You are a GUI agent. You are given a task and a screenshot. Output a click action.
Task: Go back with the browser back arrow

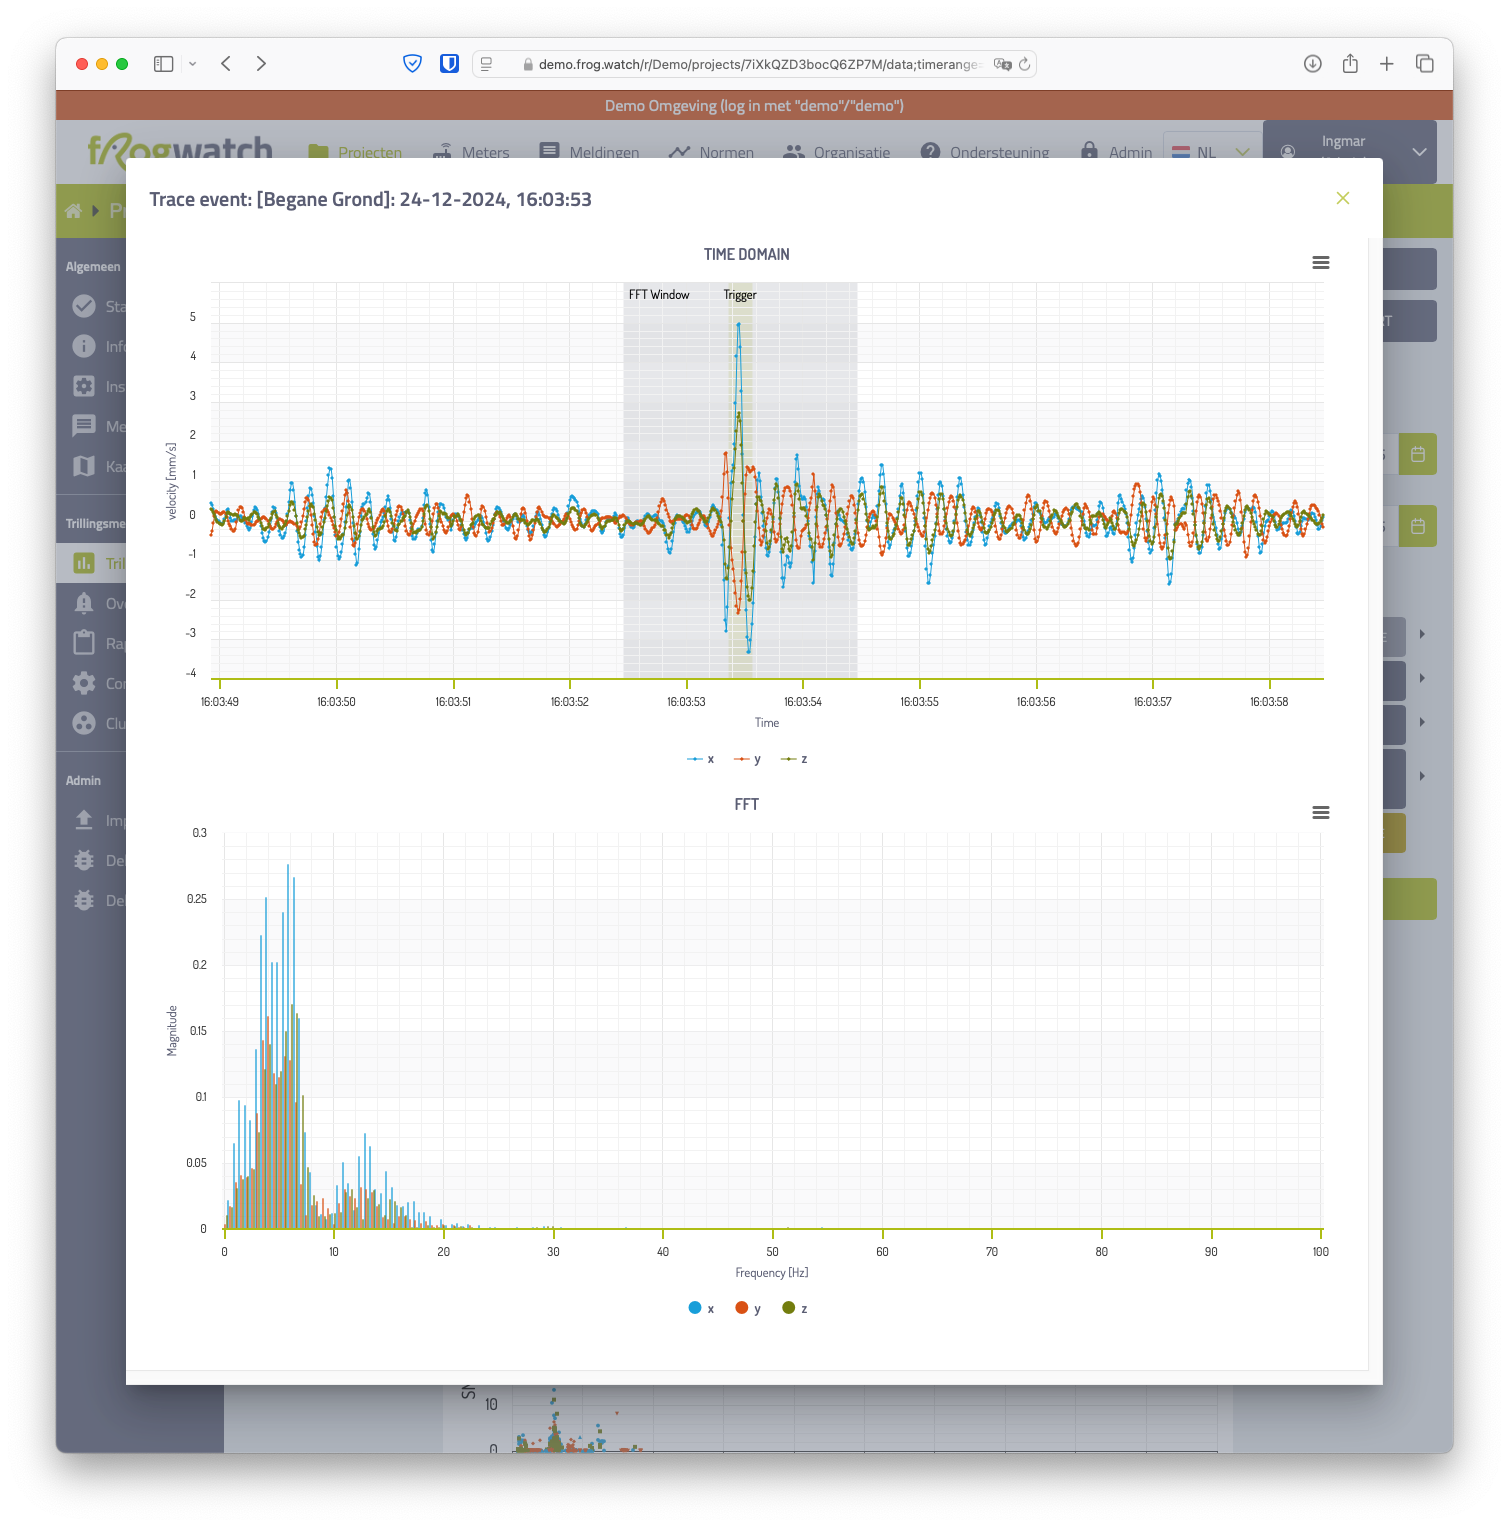[226, 64]
